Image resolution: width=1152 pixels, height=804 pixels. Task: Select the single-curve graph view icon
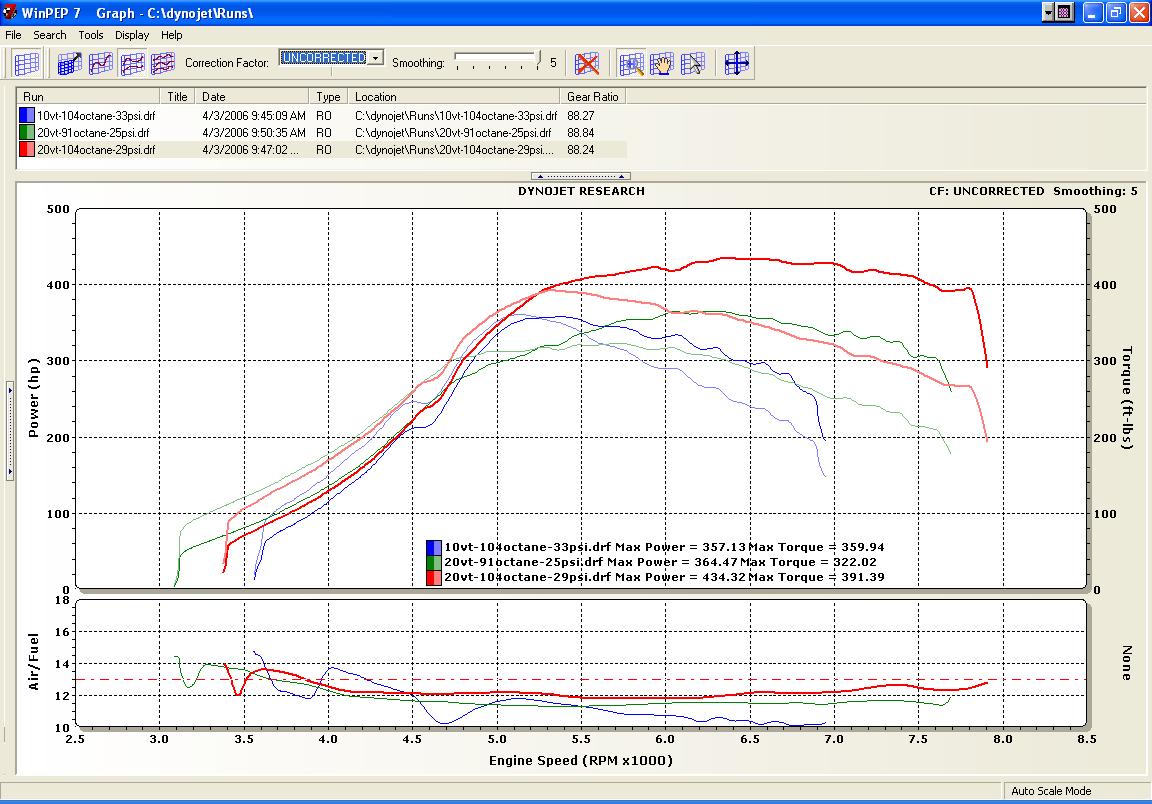(101, 63)
